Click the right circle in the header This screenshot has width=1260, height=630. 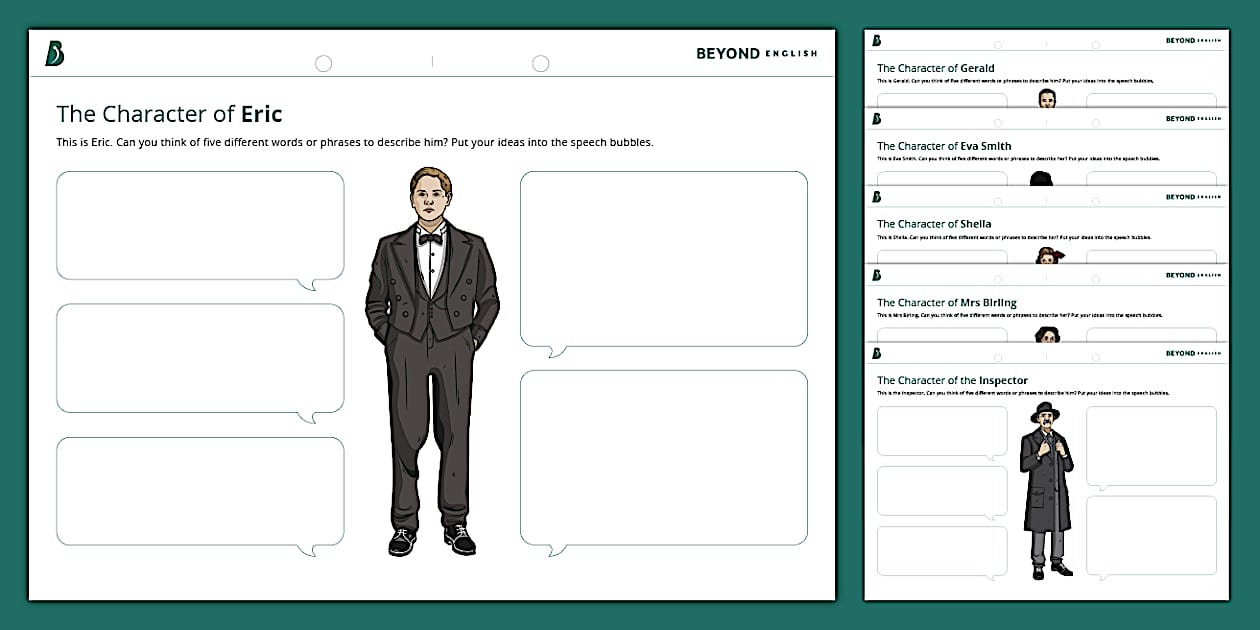click(x=540, y=62)
